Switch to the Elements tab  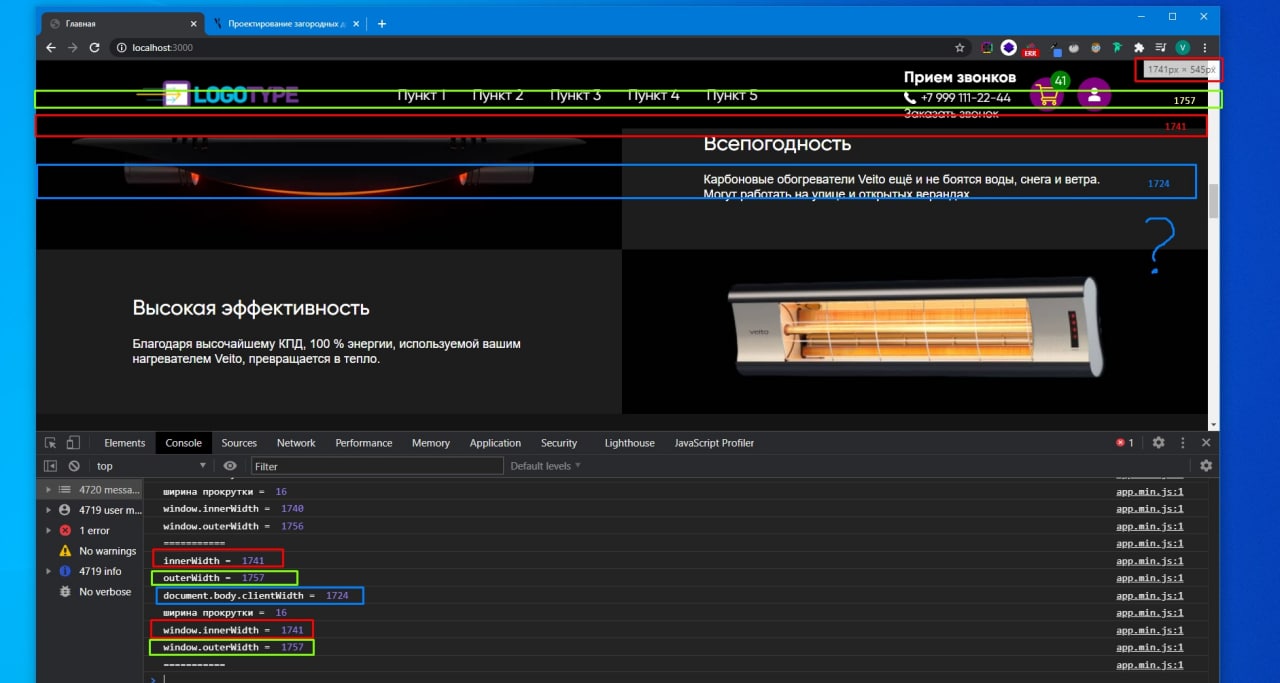pyautogui.click(x=125, y=443)
